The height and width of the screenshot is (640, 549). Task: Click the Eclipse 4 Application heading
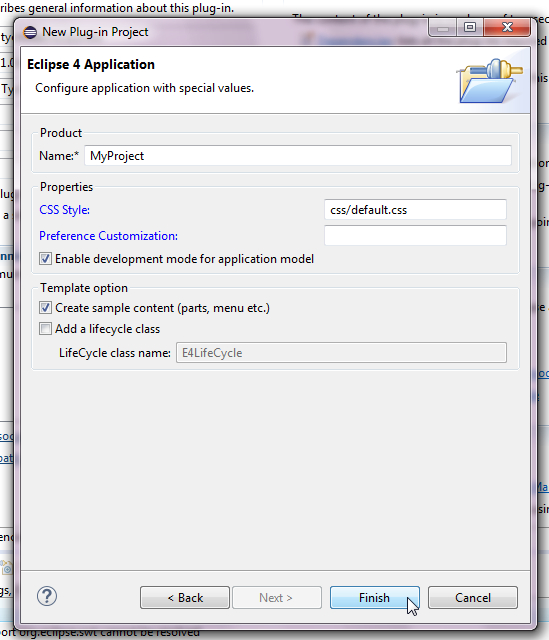[x=91, y=64]
